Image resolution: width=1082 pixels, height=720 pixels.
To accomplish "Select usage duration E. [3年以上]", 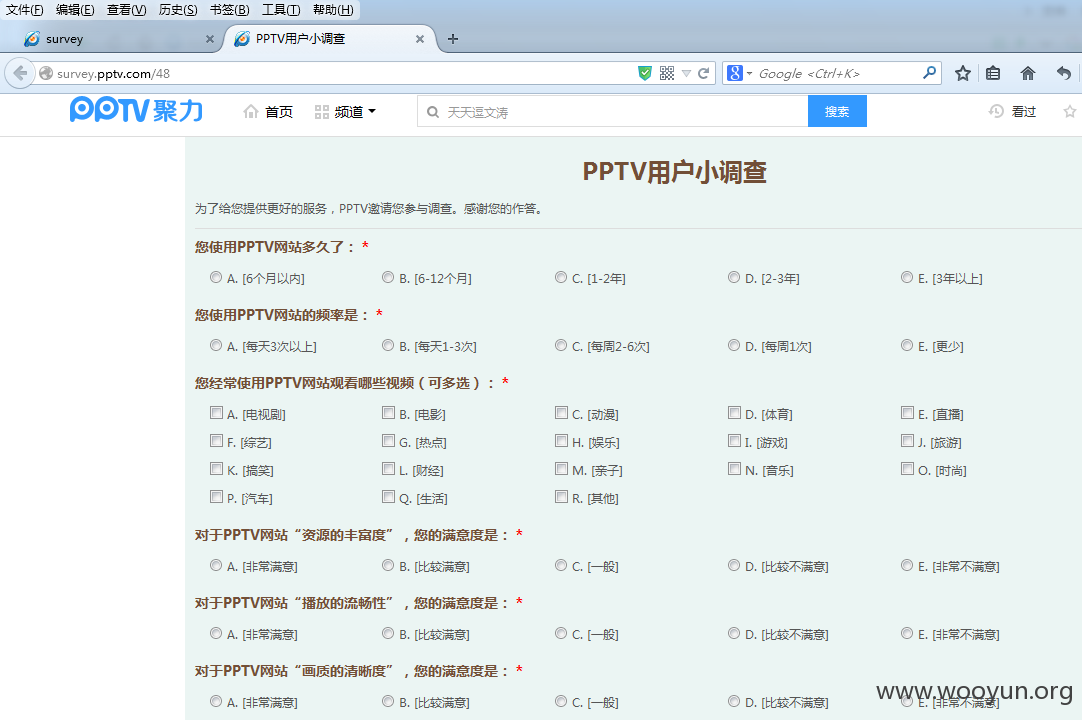I will (x=907, y=278).
